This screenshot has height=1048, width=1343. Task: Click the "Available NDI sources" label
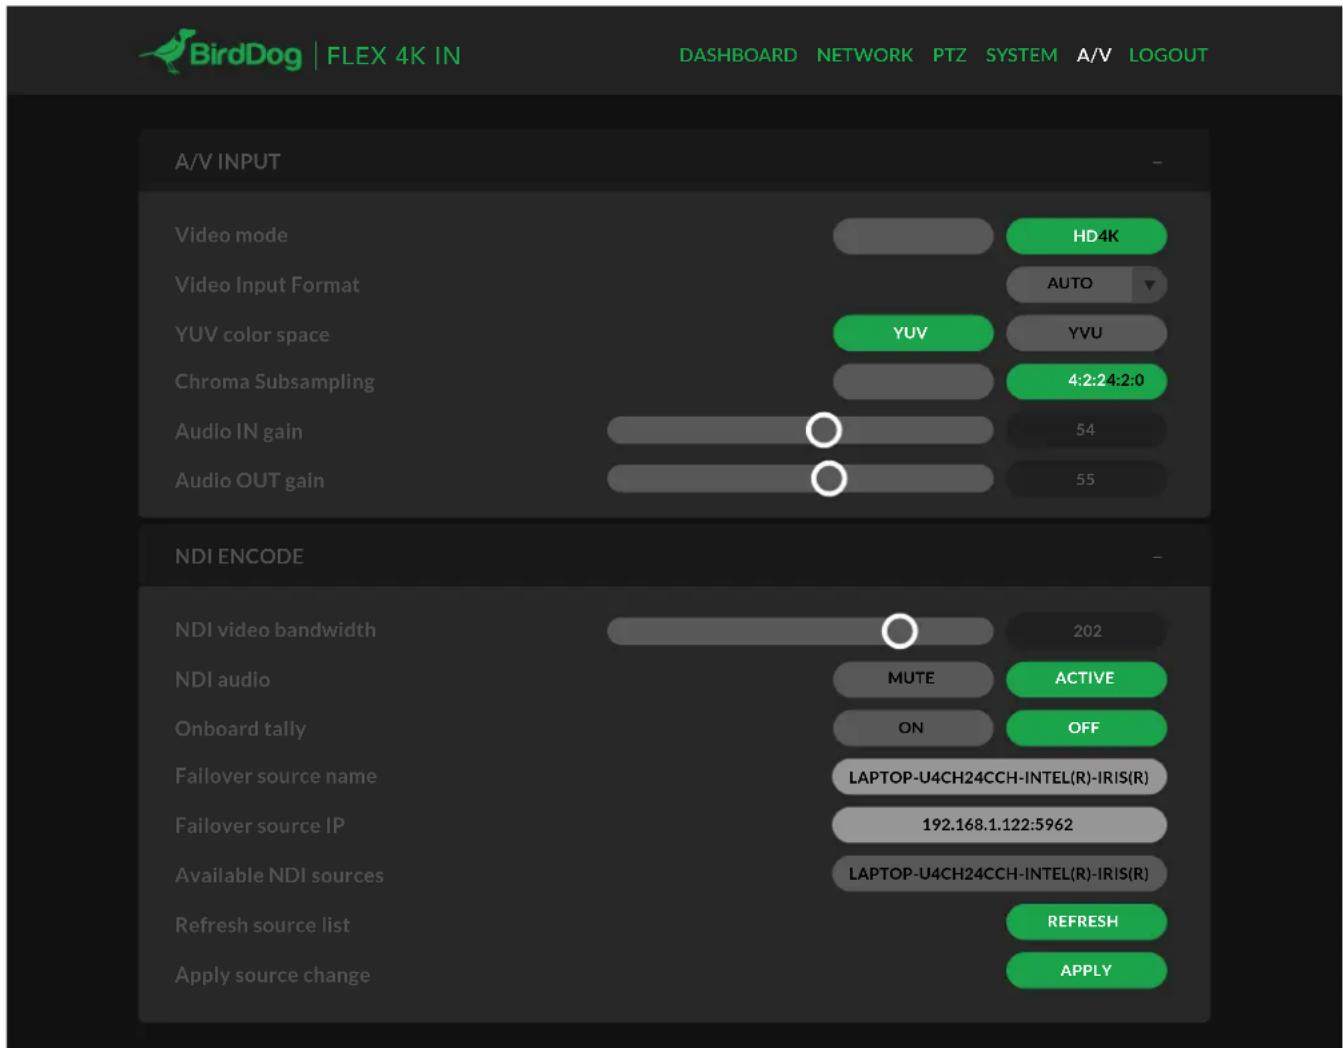pos(279,875)
